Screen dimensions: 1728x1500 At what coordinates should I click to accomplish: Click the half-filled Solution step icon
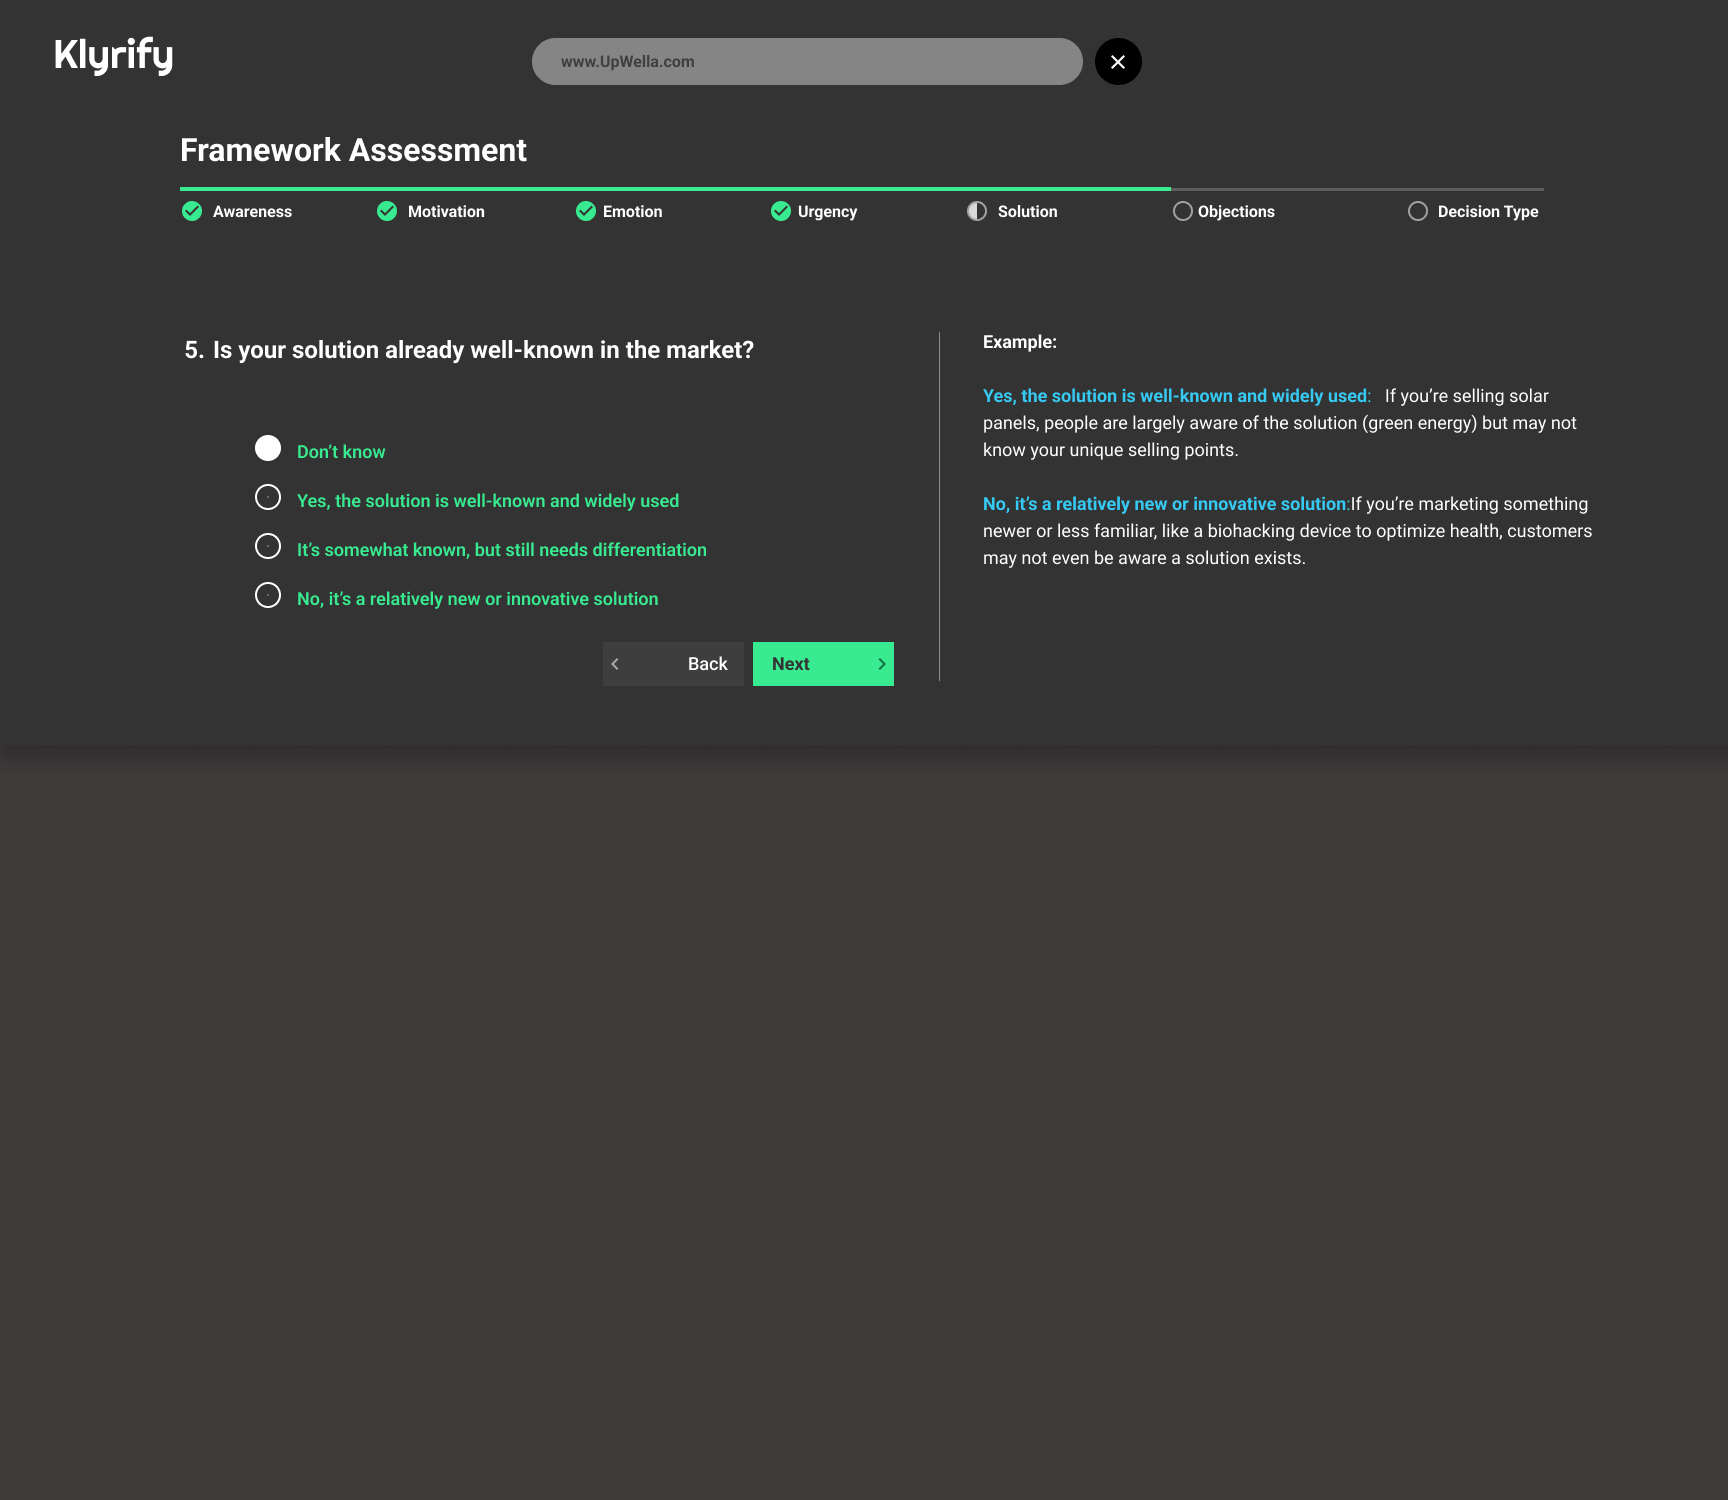coord(977,211)
